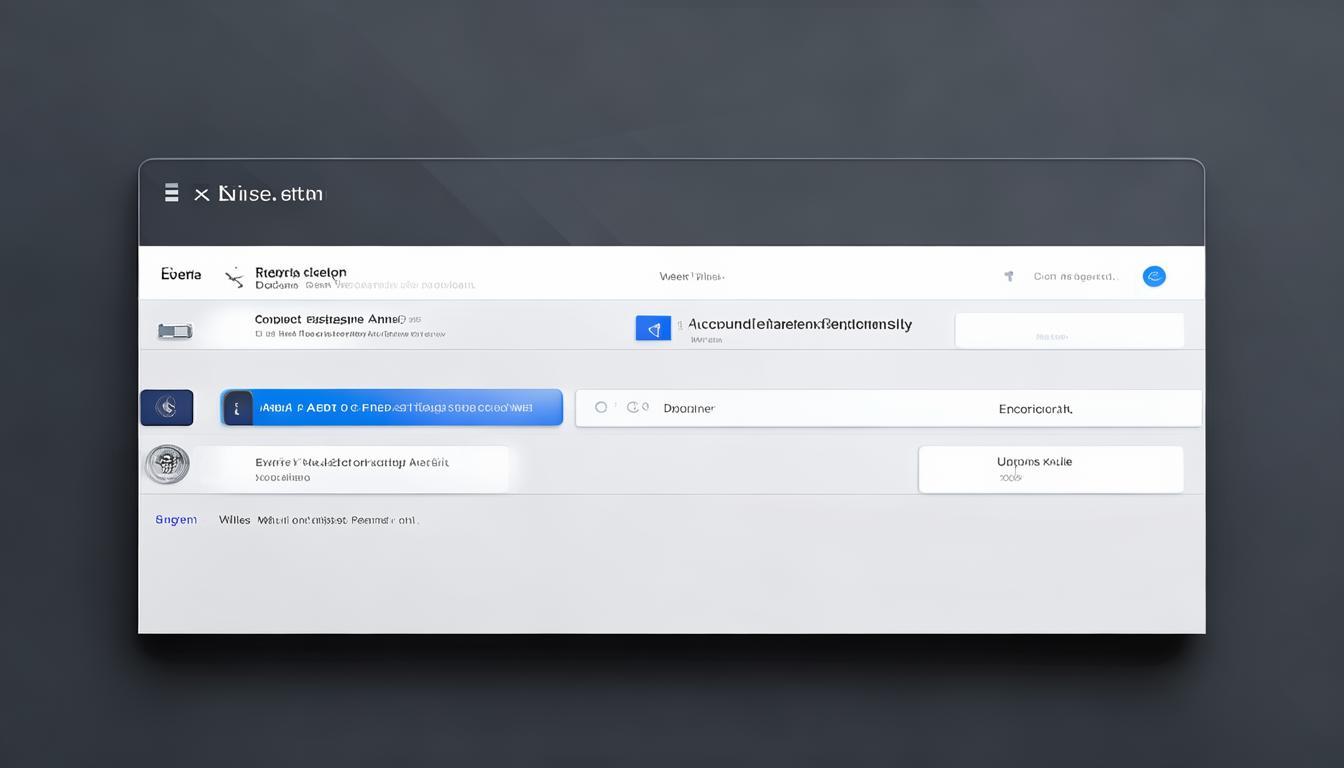Image resolution: width=1344 pixels, height=768 pixels.
Task: Click the dark navy tile with swirl icon
Action: [x=167, y=407]
